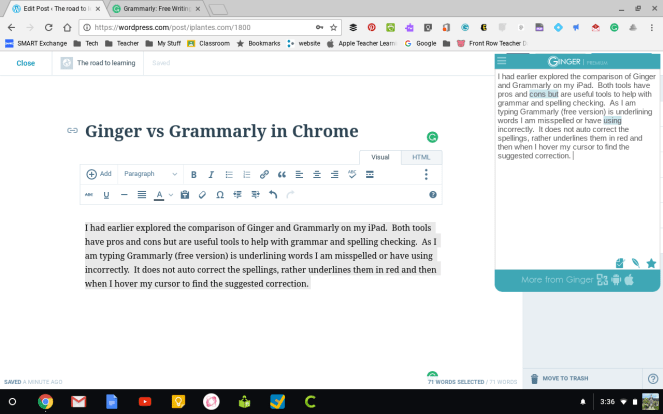This screenshot has width=663, height=414.
Task: Justify the paragraph text
Action: click(142, 195)
